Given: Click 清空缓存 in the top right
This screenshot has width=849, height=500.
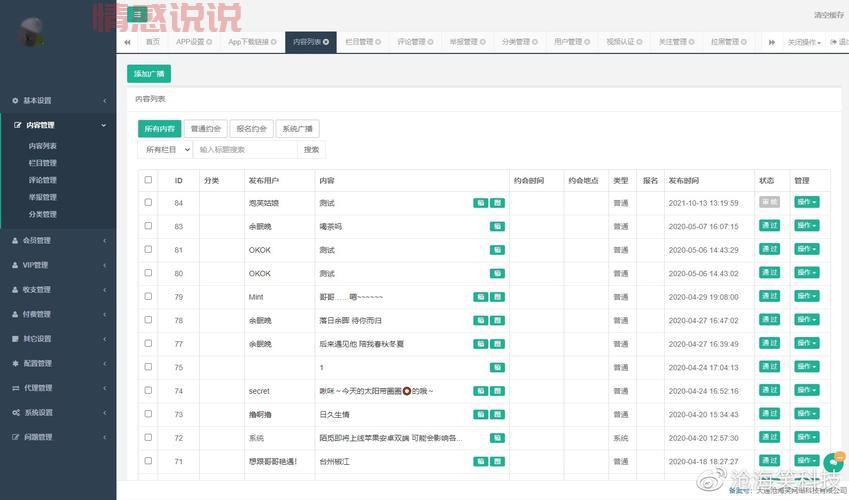Looking at the screenshot, I should 828,15.
